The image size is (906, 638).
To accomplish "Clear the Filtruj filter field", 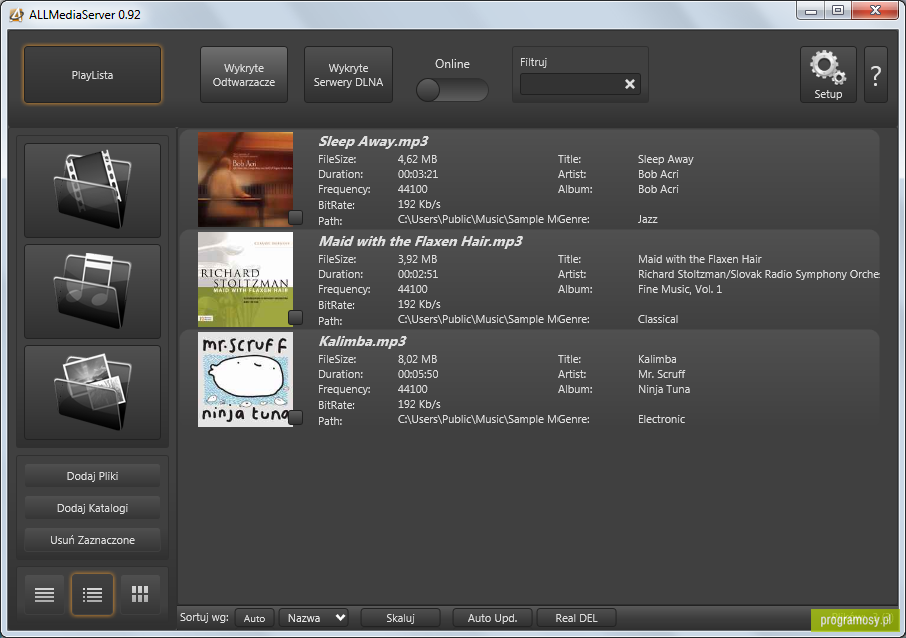I will pos(630,84).
